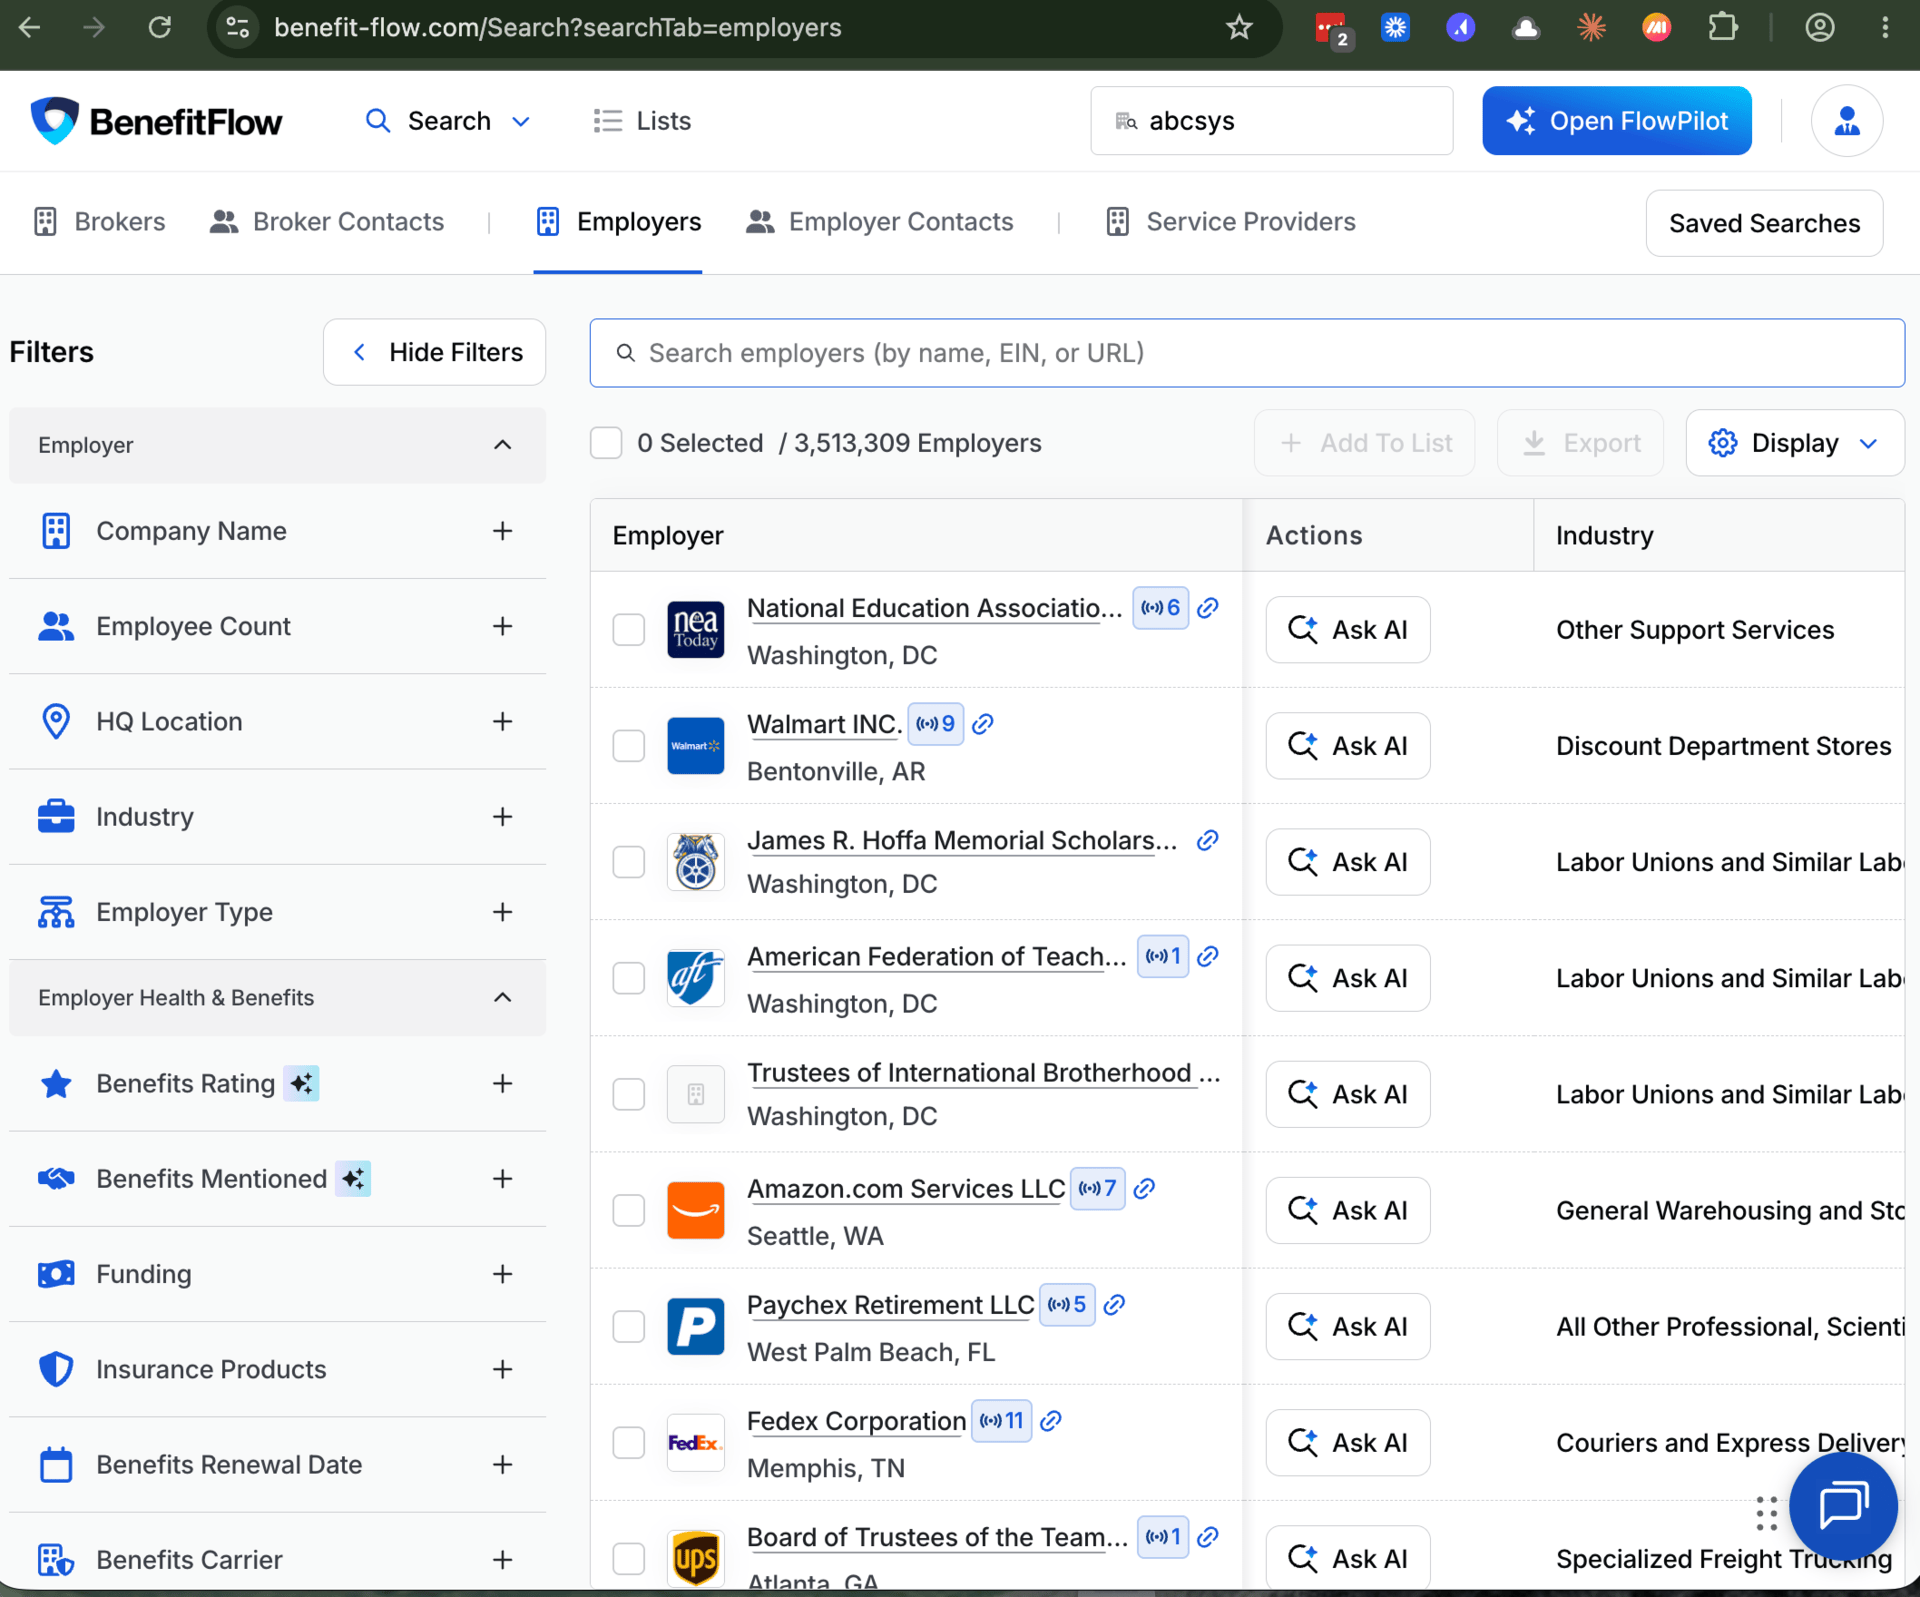Click the Paychex company logo
This screenshot has height=1597, width=1920.
click(695, 1326)
